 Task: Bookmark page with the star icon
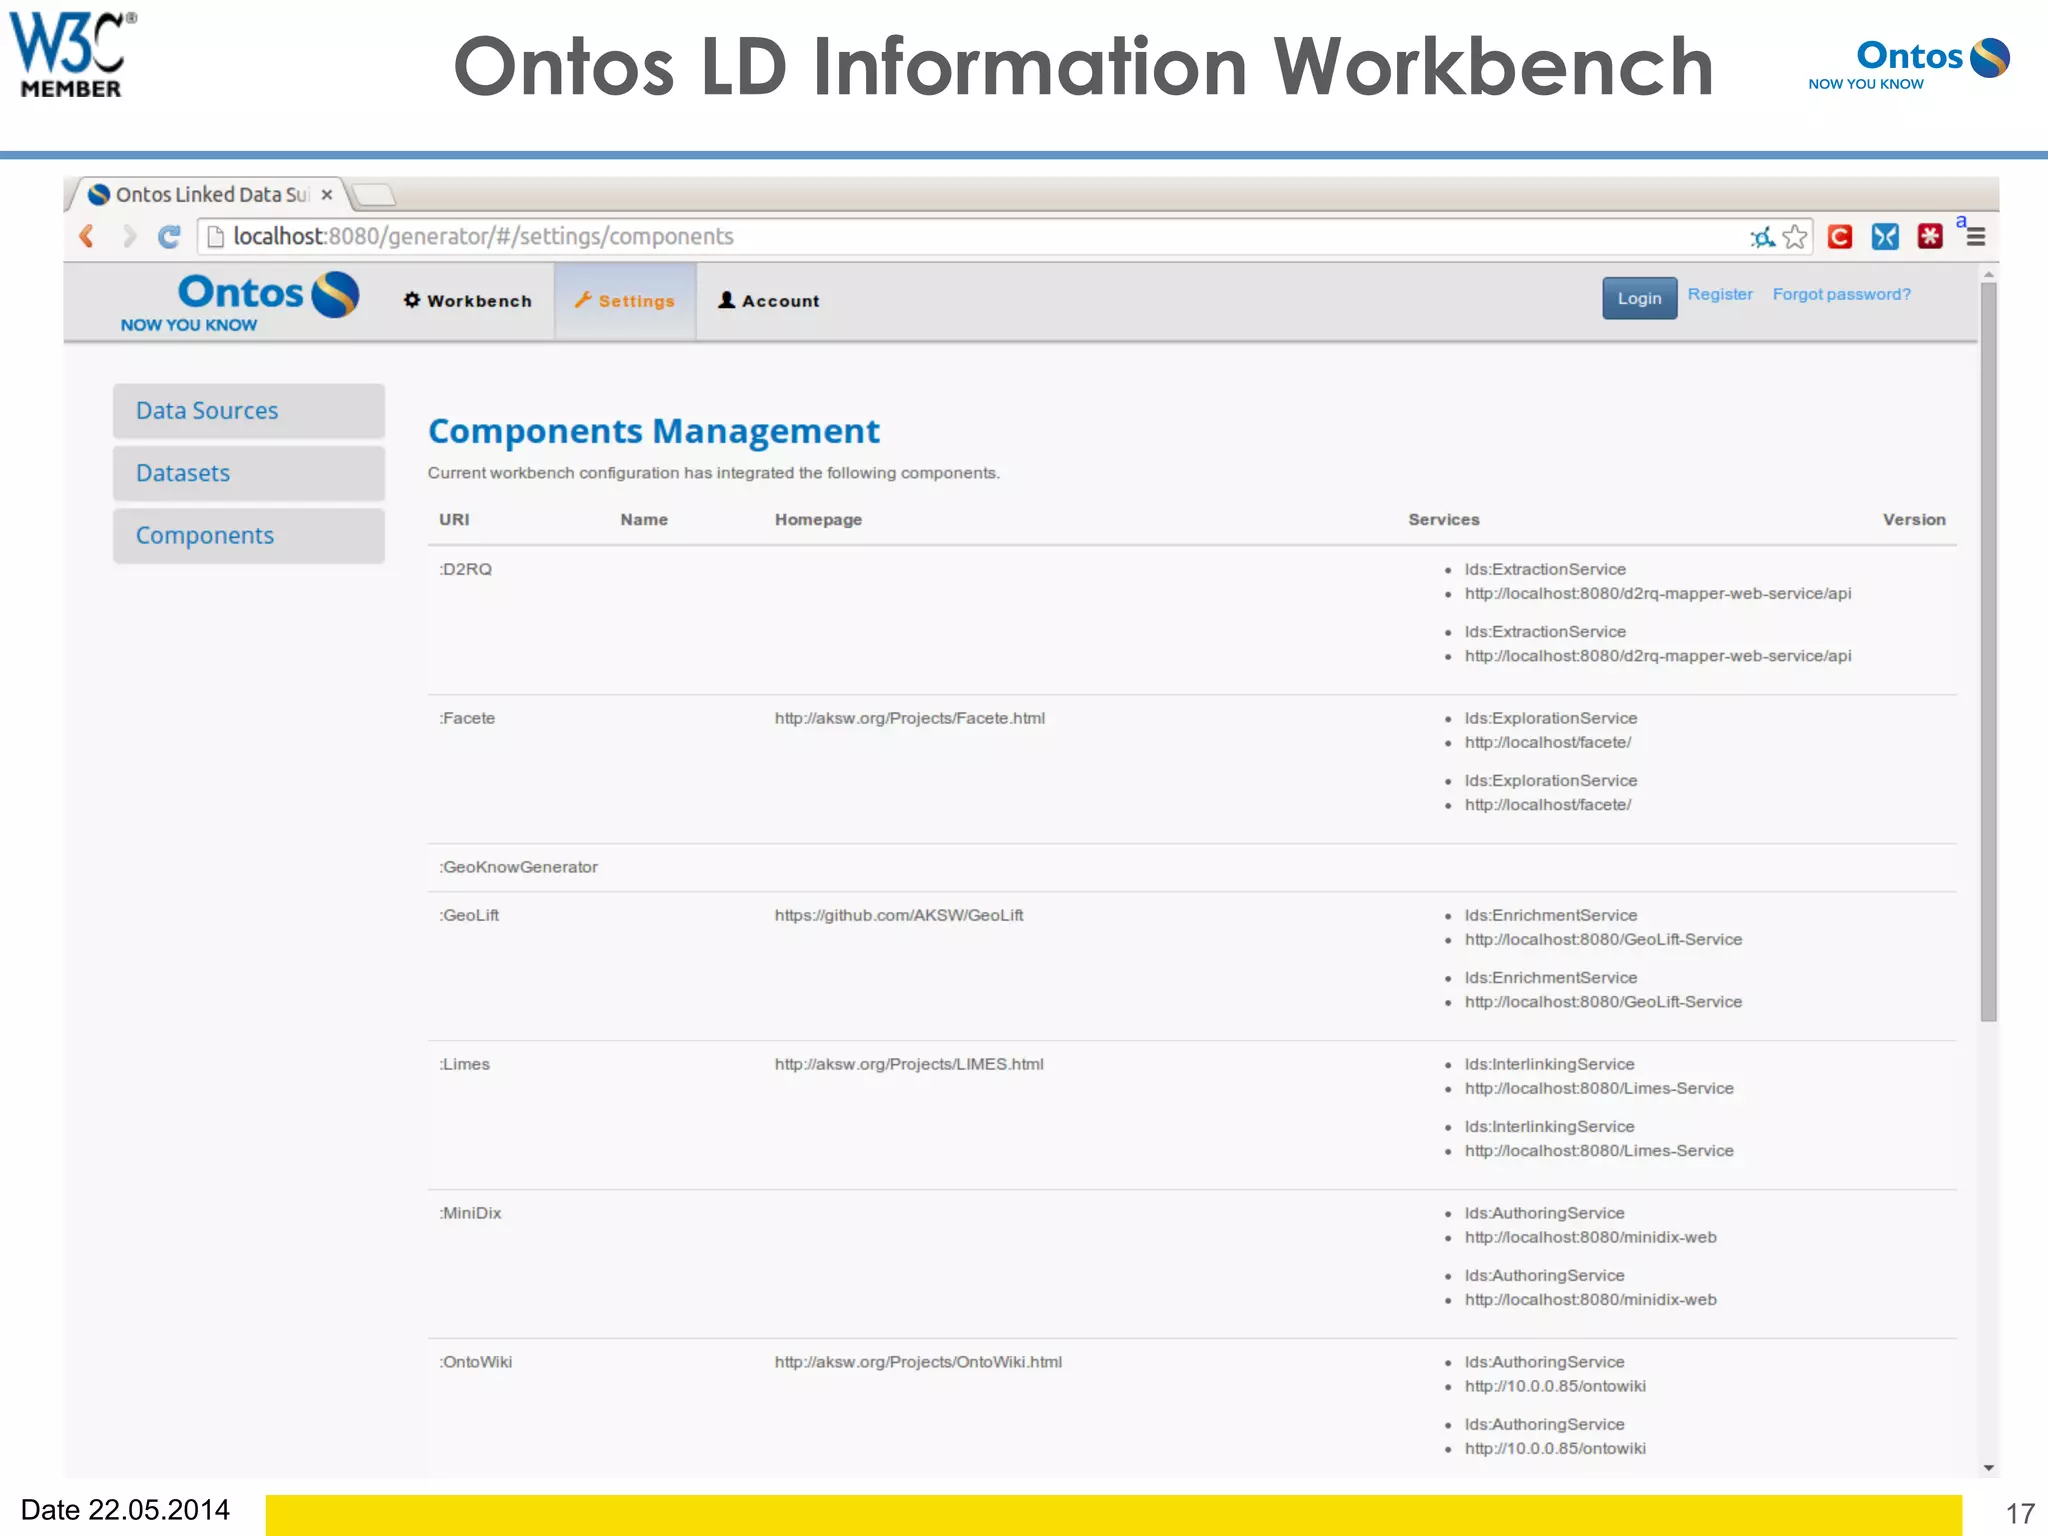coord(1795,237)
